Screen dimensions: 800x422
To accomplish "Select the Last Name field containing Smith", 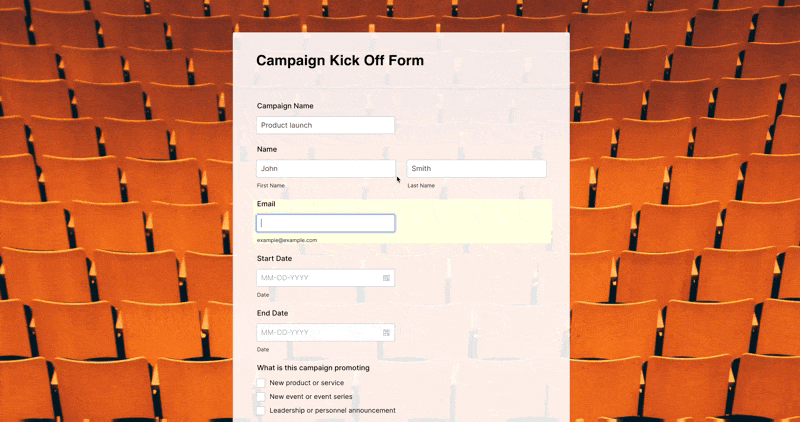I will (476, 169).
